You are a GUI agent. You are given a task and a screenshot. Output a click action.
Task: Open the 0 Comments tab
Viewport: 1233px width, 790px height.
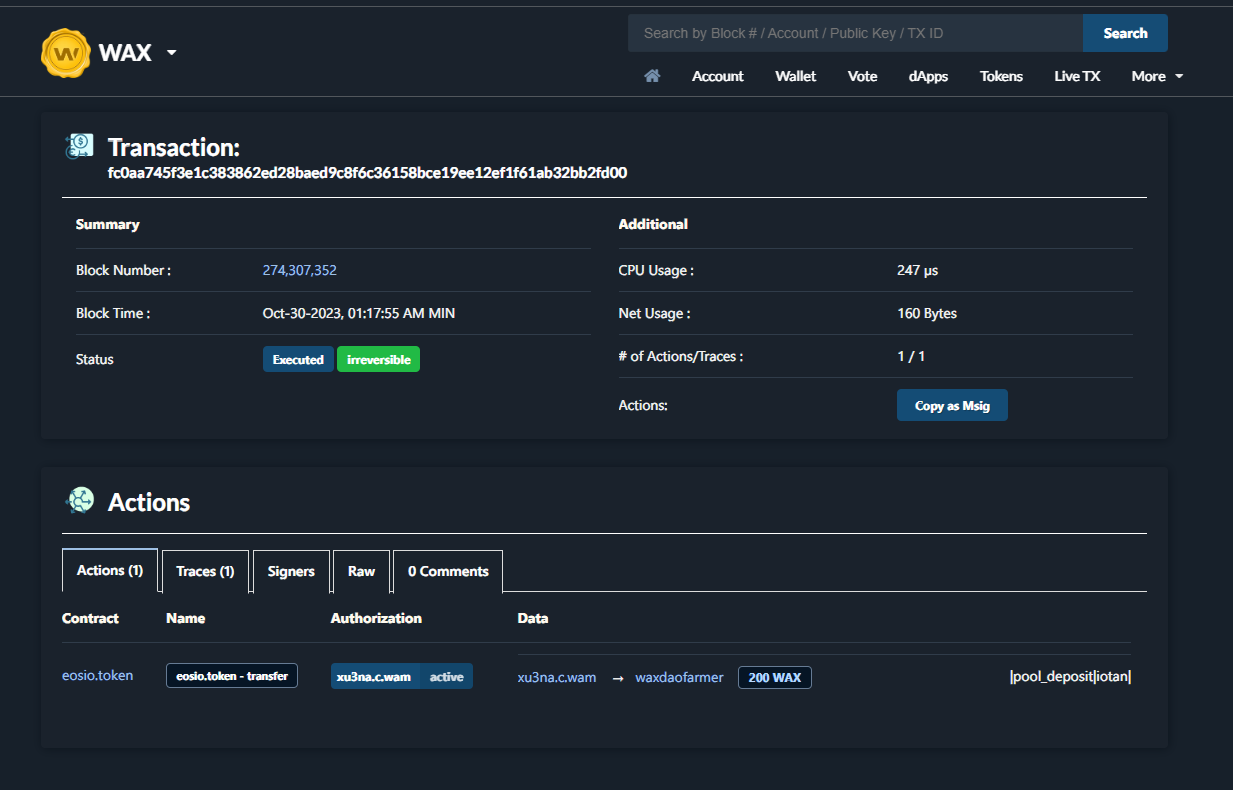point(448,571)
